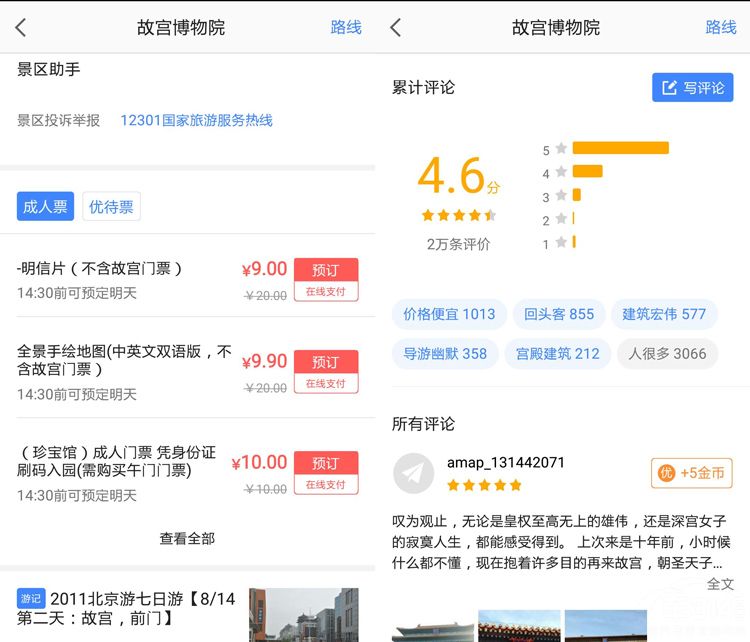The height and width of the screenshot is (642, 750).
Task: Tap the 5-star rating distribution bar
Action: (x=620, y=148)
